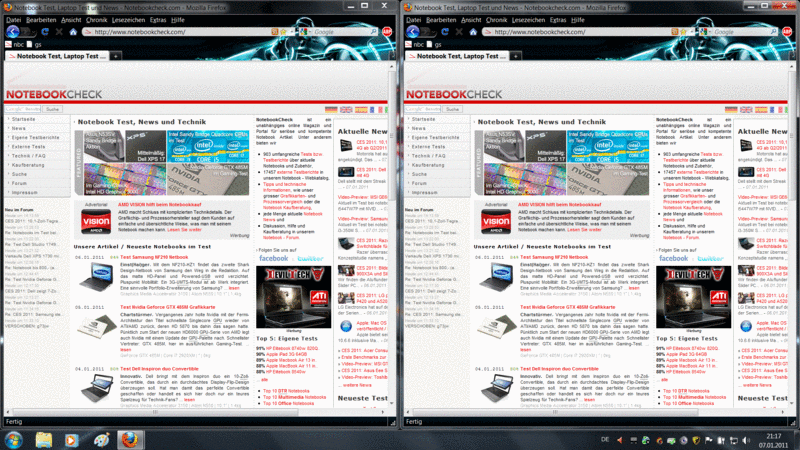Open home page in left Firefox window
Viewport: 800px width, 450px height.
(73, 32)
